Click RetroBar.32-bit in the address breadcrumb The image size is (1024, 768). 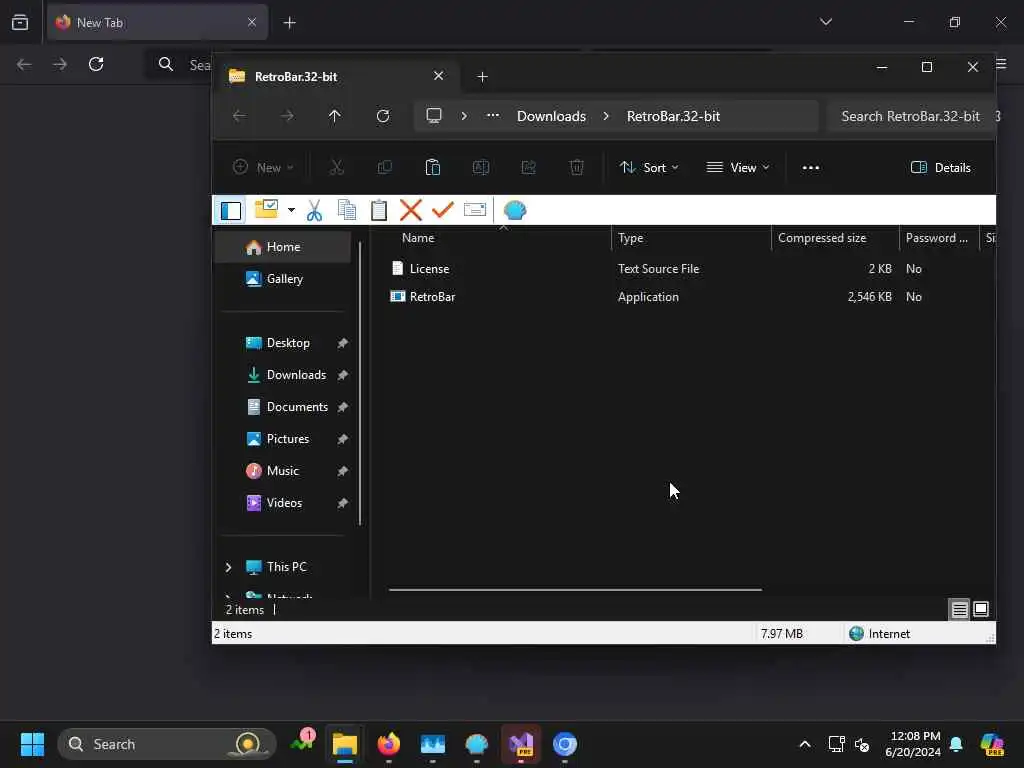(673, 116)
